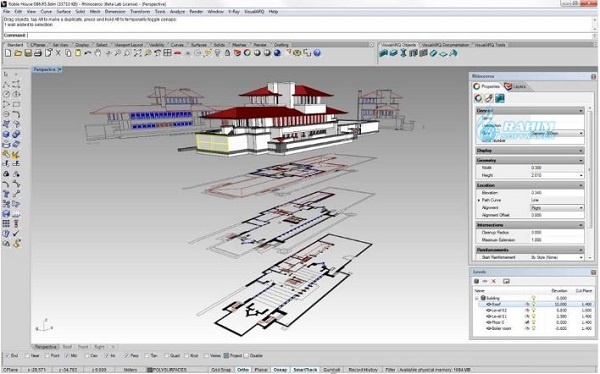Click the Open file folder icon

[x=18, y=53]
